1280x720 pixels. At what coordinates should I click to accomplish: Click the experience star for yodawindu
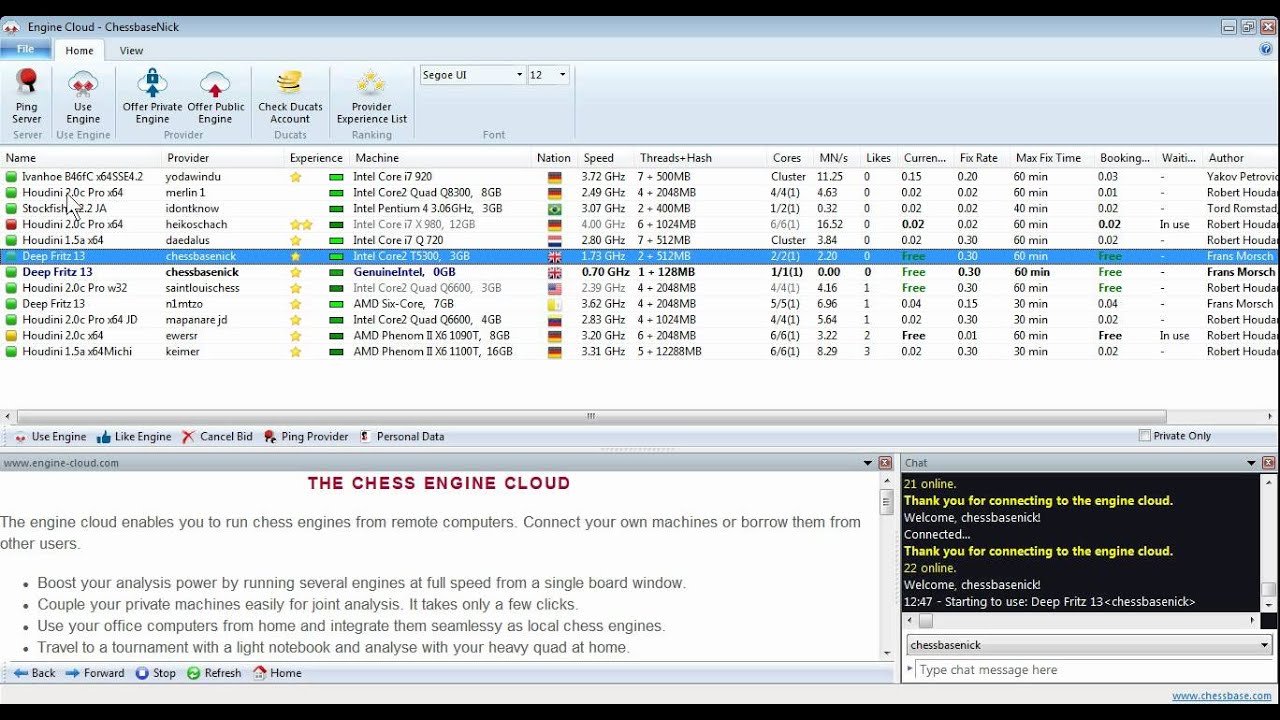click(296, 177)
